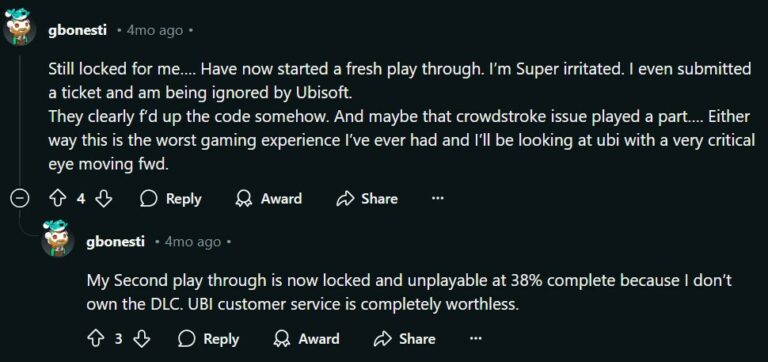
Task: Collapse the comment thread with minus circle
Action: [19, 199]
